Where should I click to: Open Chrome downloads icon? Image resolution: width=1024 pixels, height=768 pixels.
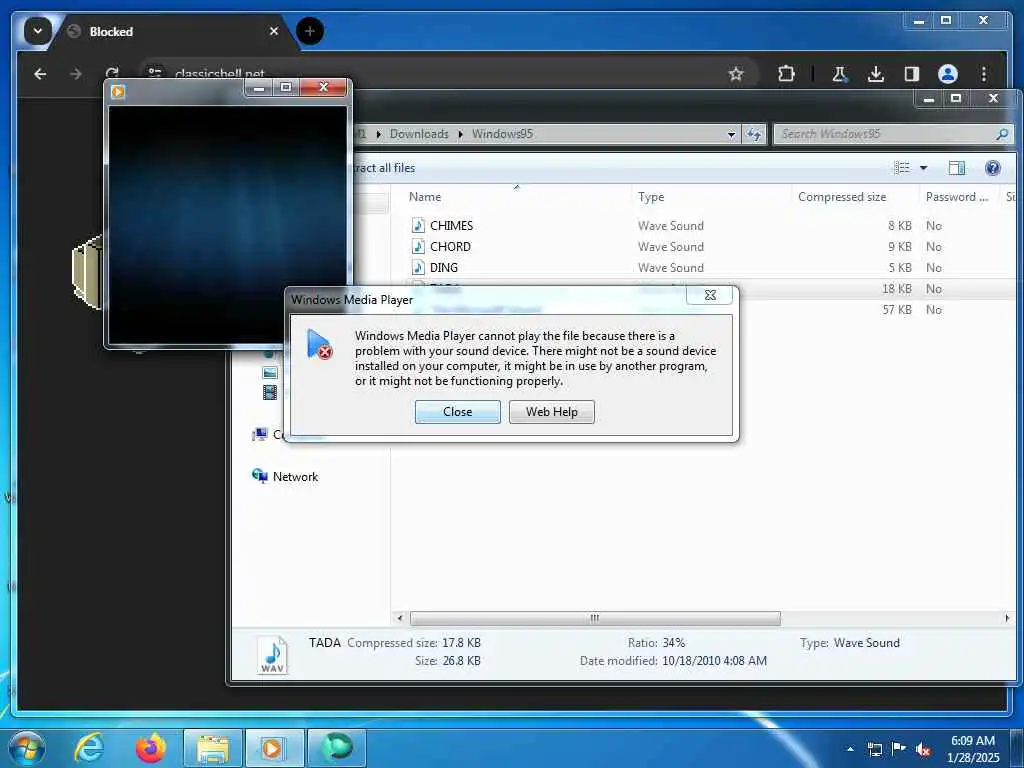(876, 74)
